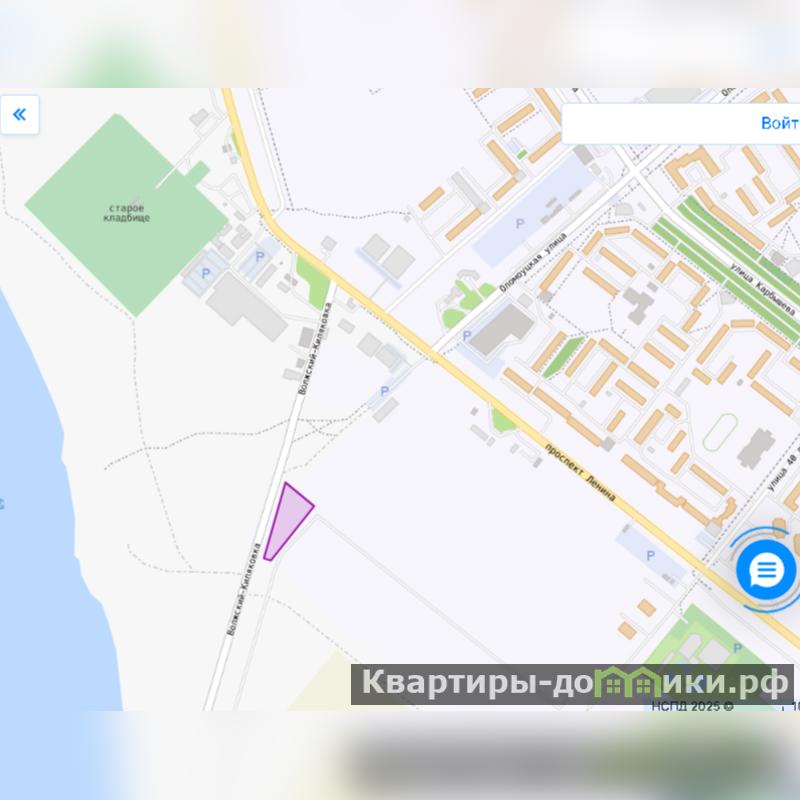
Task: Click the Оломоуцкая улица street label
Action: pyautogui.click(x=533, y=262)
